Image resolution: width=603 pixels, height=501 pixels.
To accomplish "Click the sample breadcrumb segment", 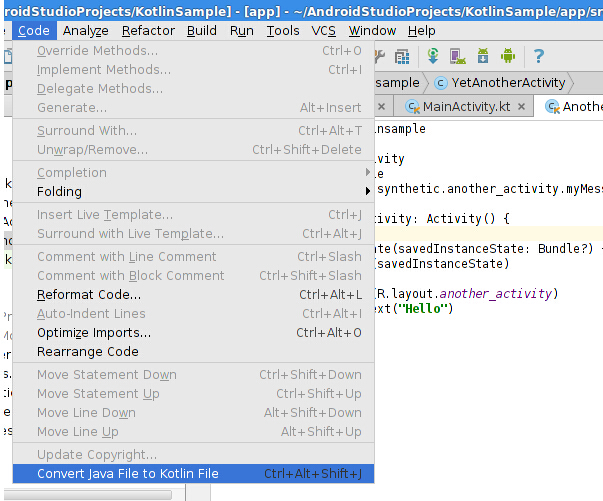I will click(398, 83).
